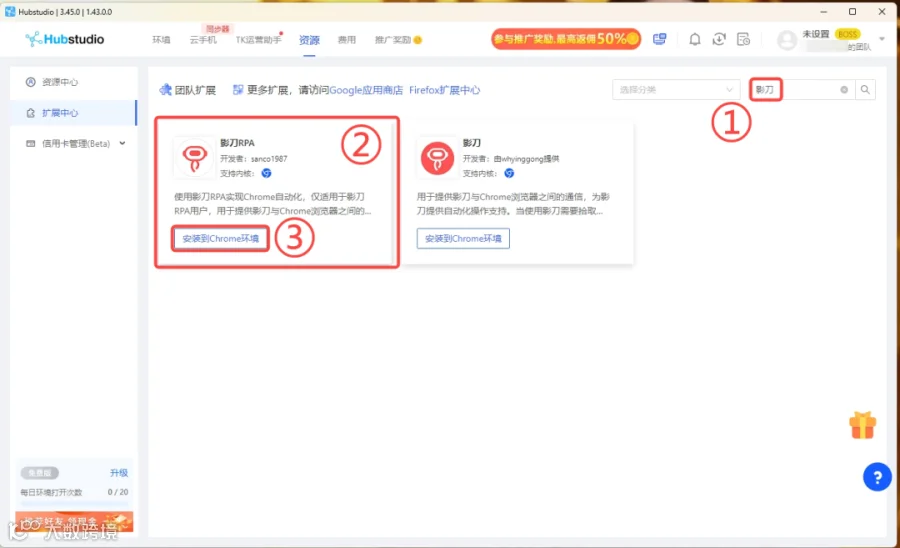Click the orange 50% promotion banner

[x=566, y=38]
